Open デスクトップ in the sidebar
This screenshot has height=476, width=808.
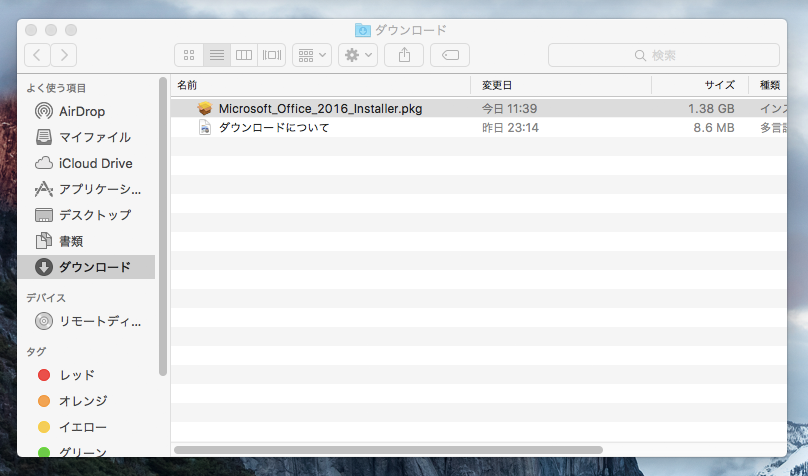(86, 215)
